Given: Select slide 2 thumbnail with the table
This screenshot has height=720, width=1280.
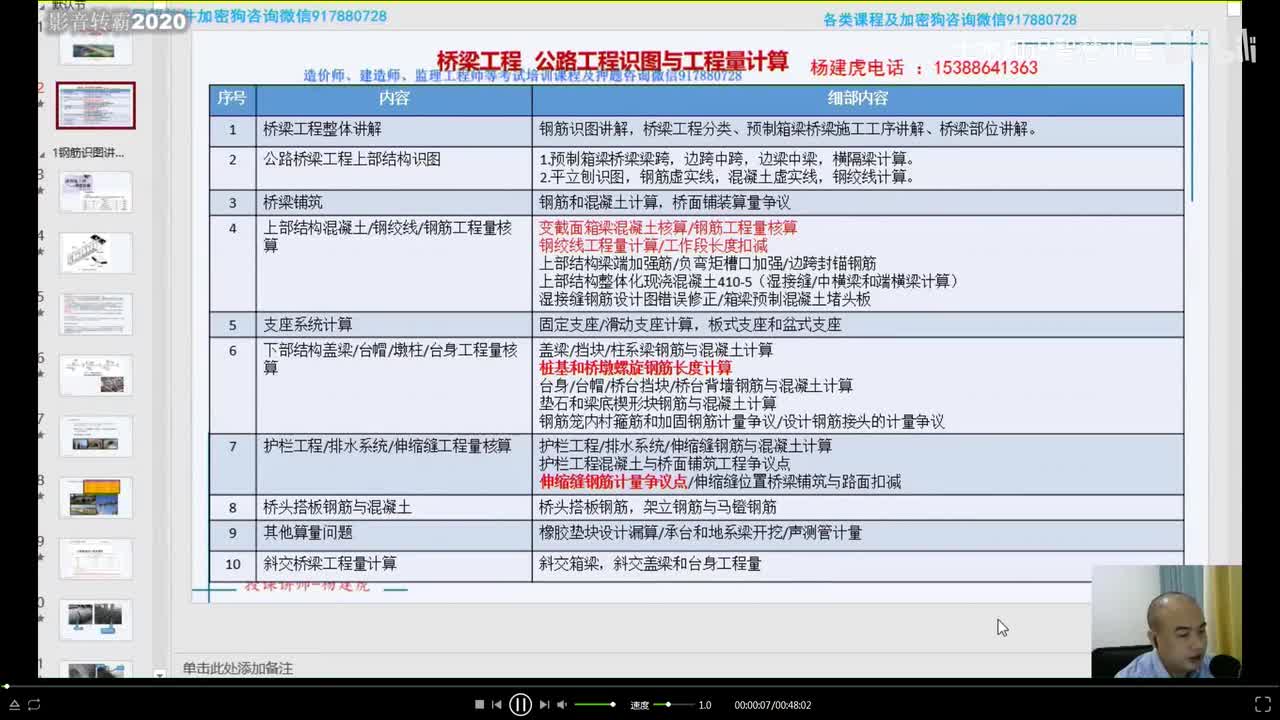Looking at the screenshot, I should (95, 105).
